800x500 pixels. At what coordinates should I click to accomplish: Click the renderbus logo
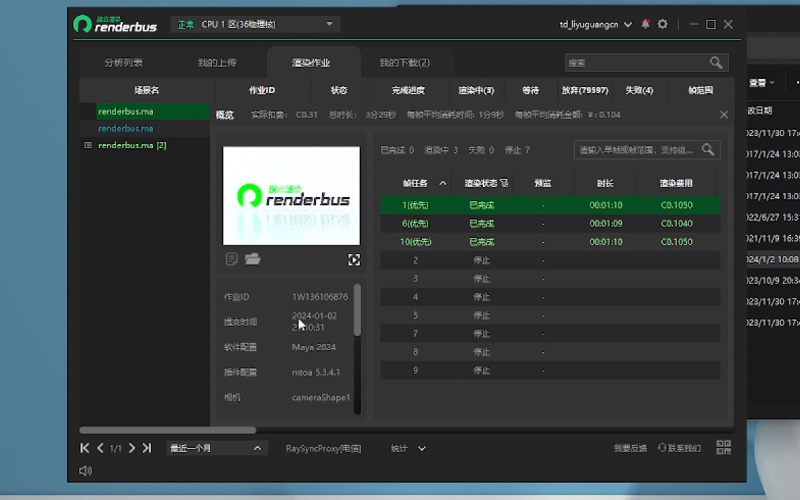(x=115, y=24)
